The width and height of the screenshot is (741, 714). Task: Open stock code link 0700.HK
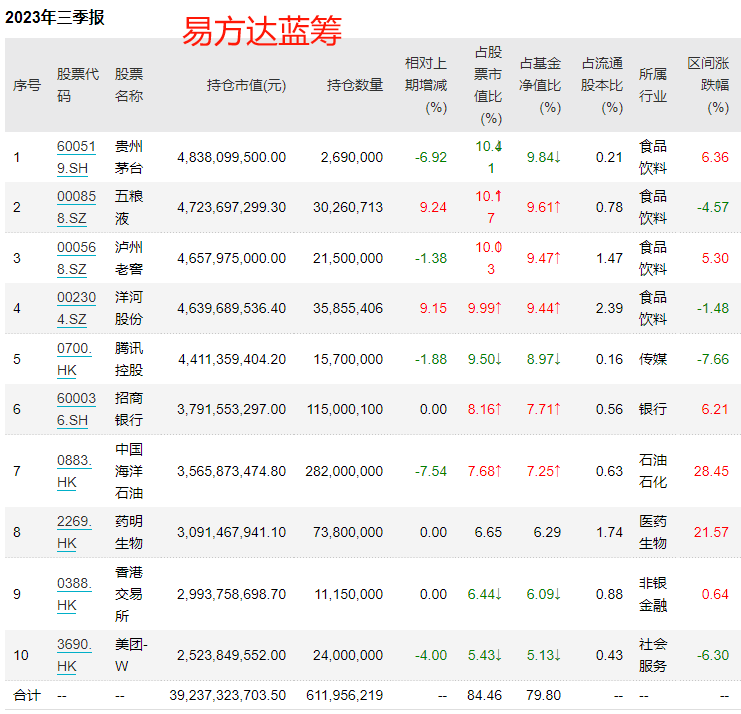[74, 360]
